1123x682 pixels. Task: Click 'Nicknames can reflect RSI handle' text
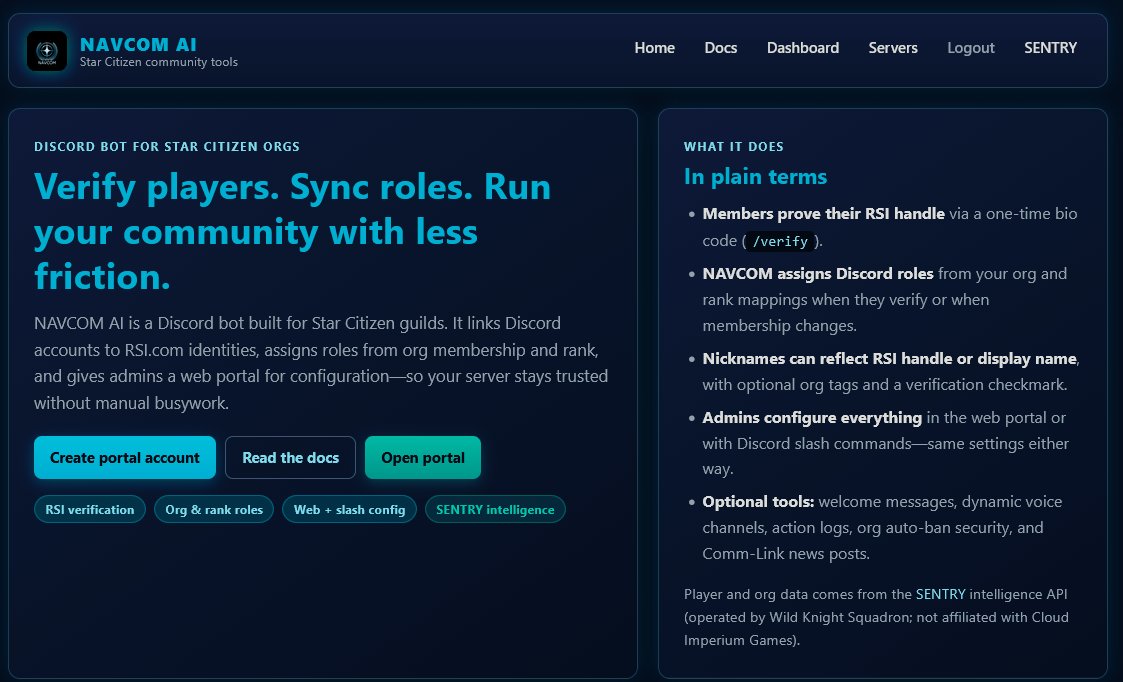tap(890, 358)
